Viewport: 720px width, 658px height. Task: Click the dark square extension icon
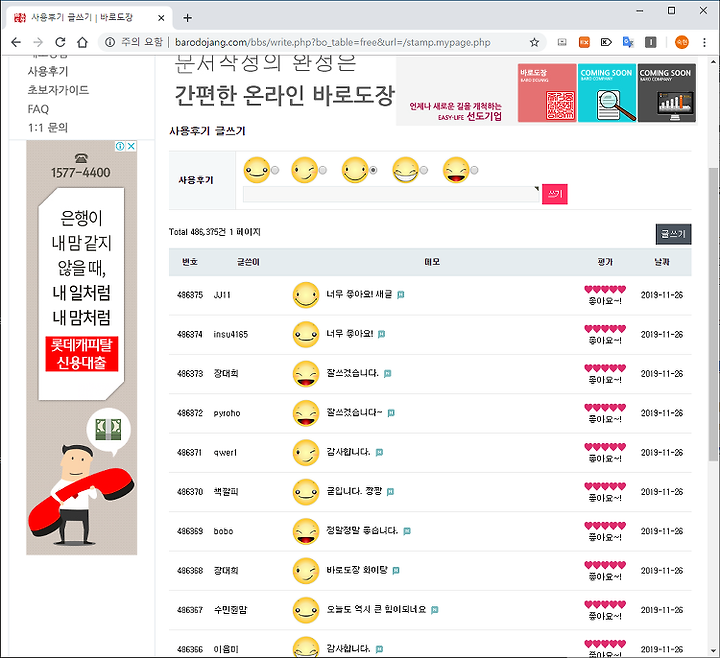coord(650,42)
